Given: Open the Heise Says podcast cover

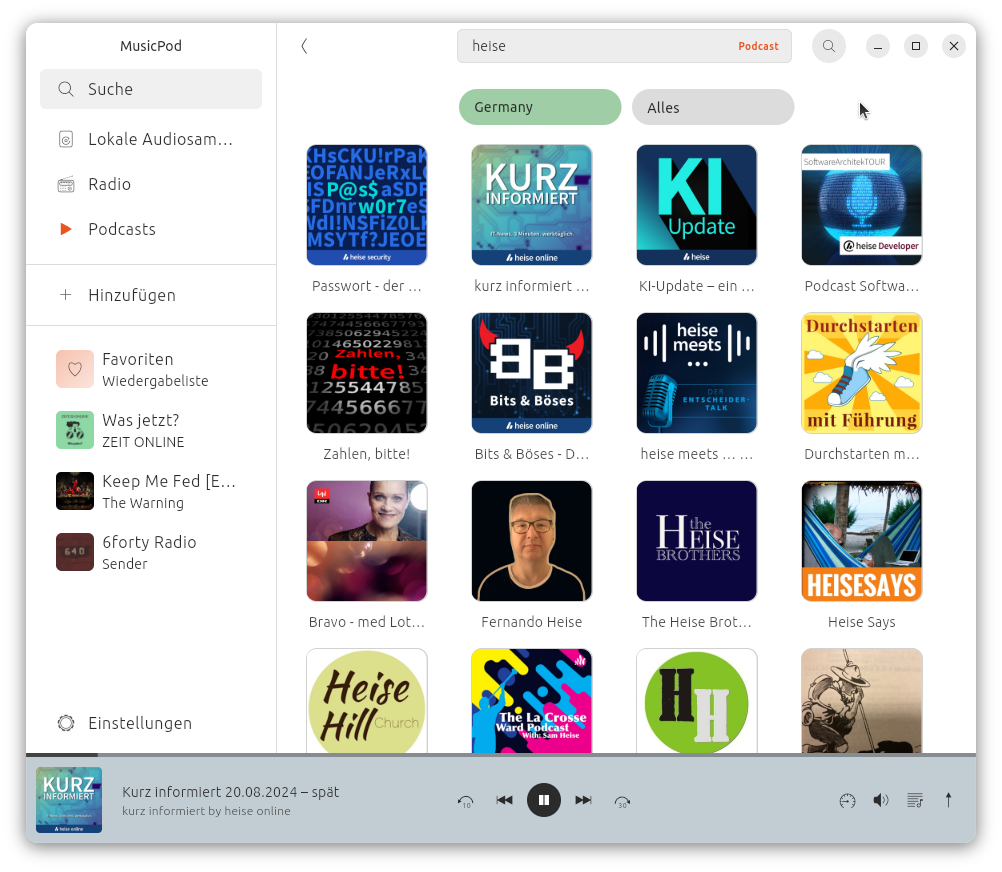Looking at the screenshot, I should coord(861,540).
